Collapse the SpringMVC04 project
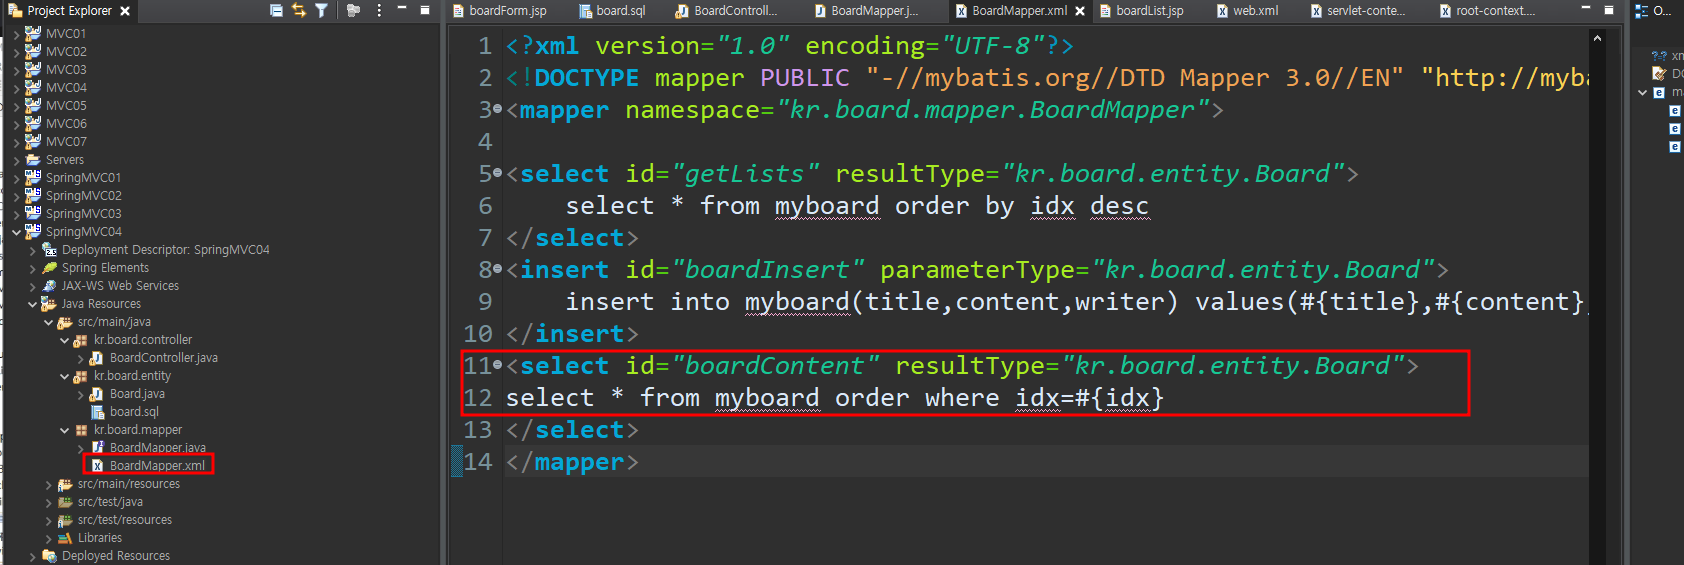The width and height of the screenshot is (1684, 565). click(17, 232)
